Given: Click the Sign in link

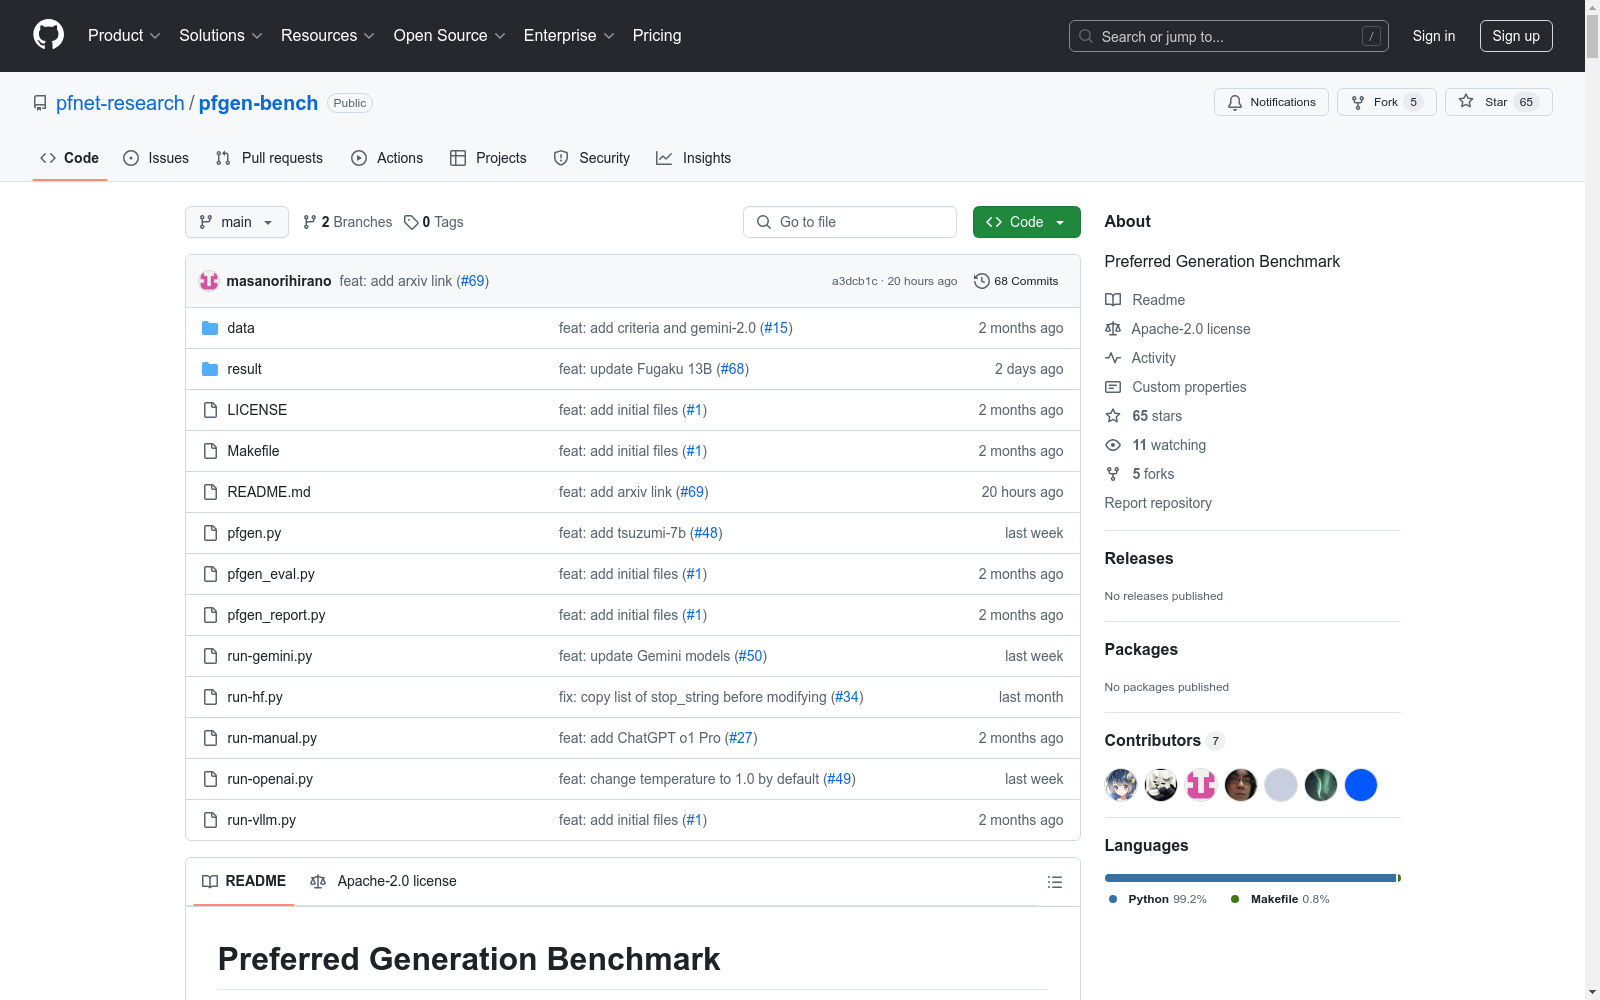Looking at the screenshot, I should point(1434,36).
